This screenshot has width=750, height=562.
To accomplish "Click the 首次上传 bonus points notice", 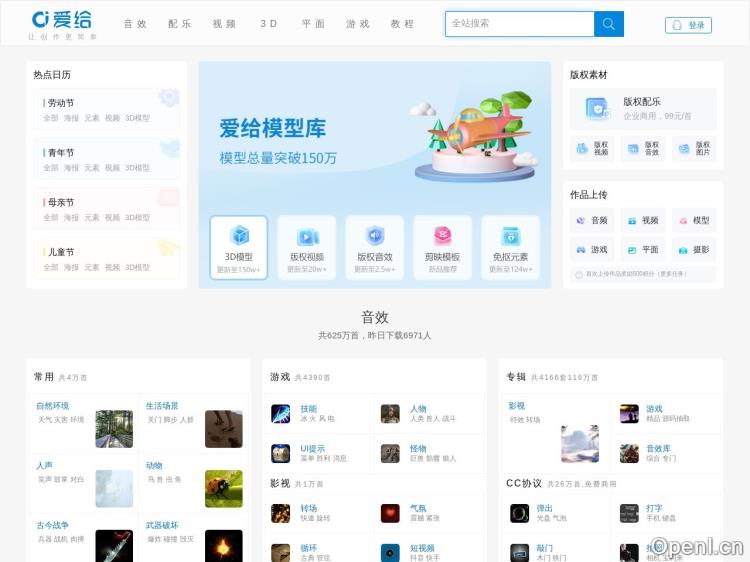I will pos(643,274).
